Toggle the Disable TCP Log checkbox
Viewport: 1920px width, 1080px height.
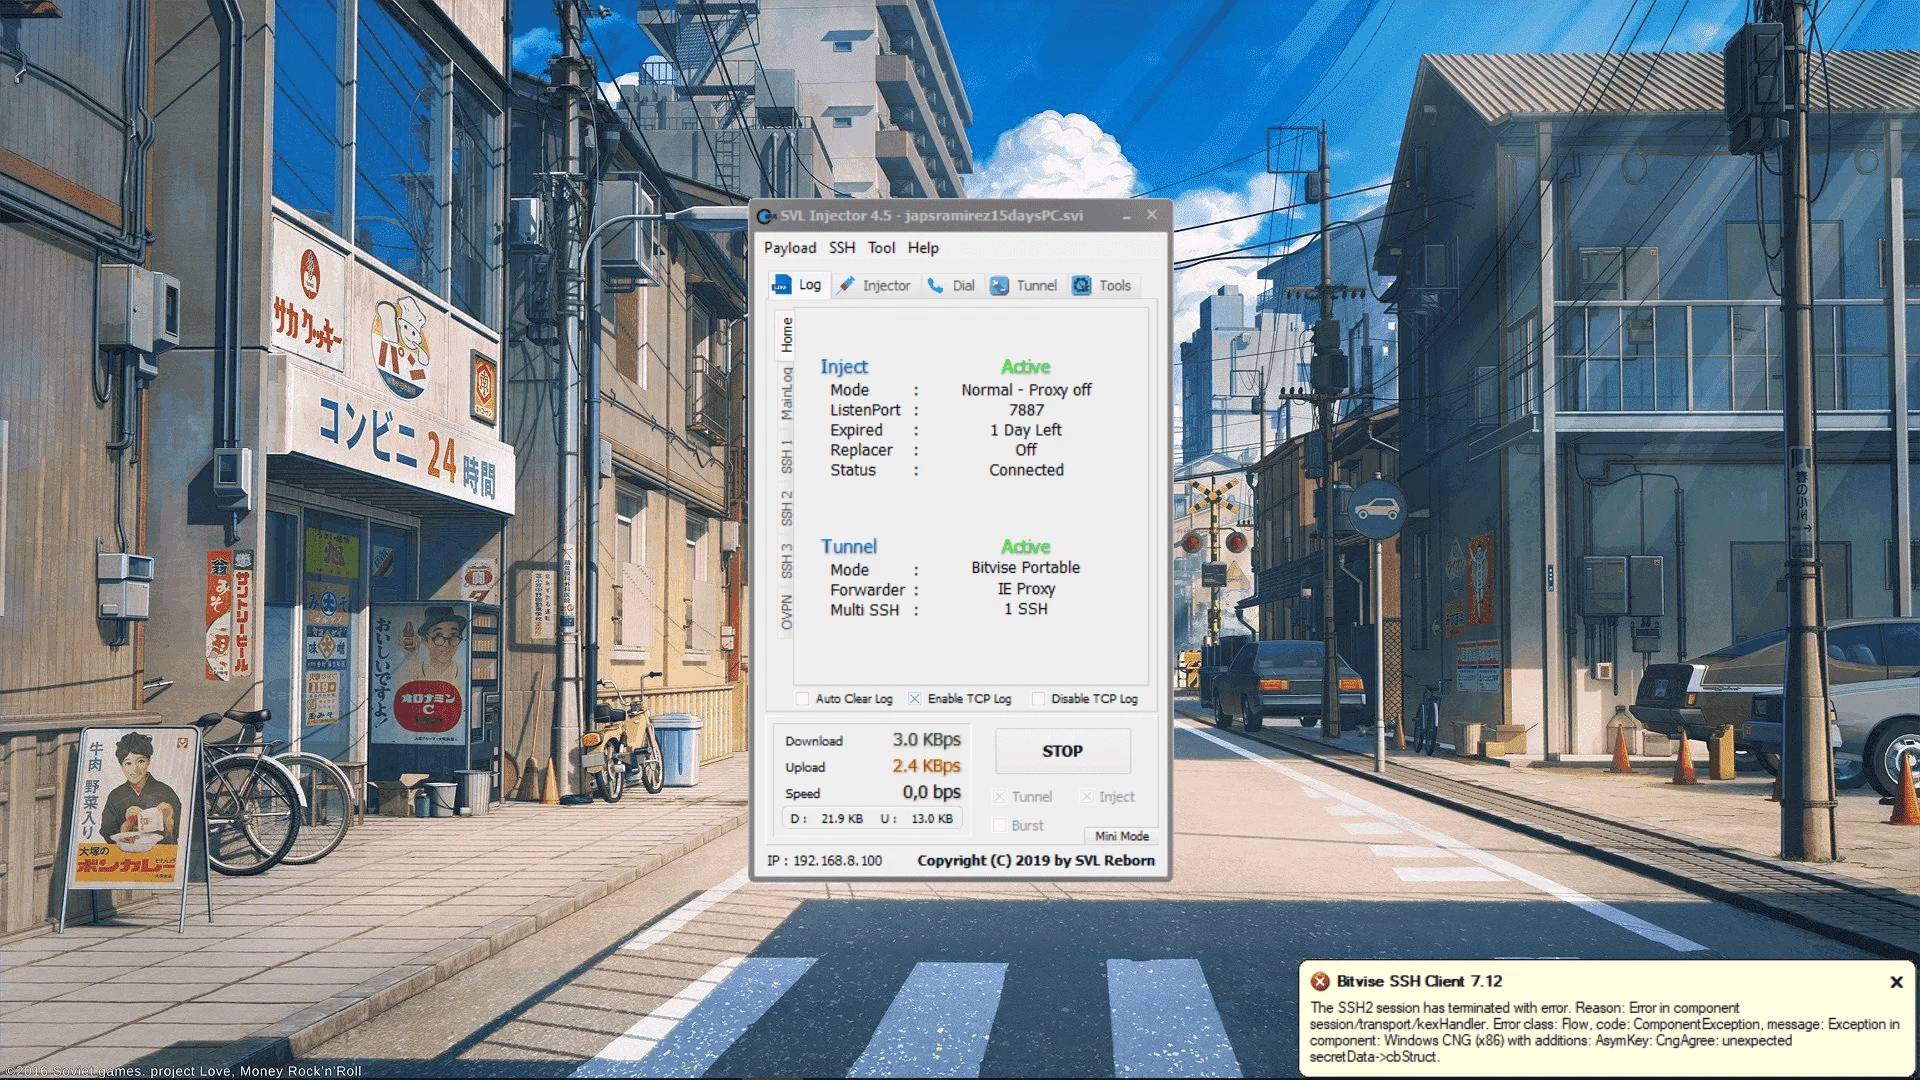[1038, 699]
